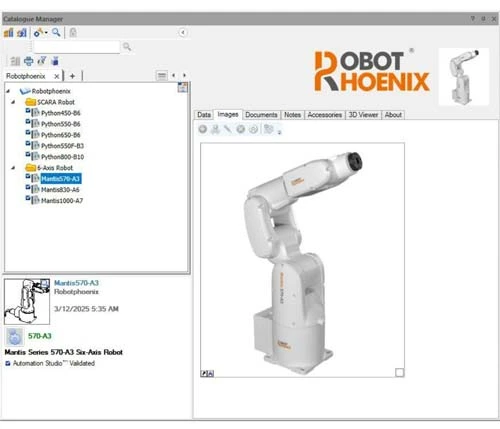
Task: Collapse the 6-Axis Robot folder
Action: (13, 168)
